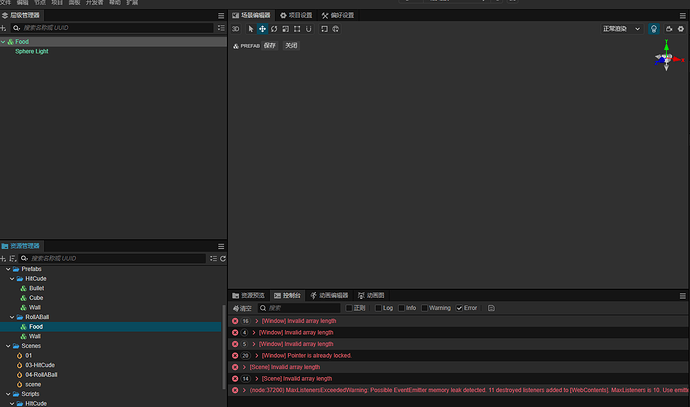Select the Sphere Light node
This screenshot has width=690, height=407.
(x=32, y=51)
